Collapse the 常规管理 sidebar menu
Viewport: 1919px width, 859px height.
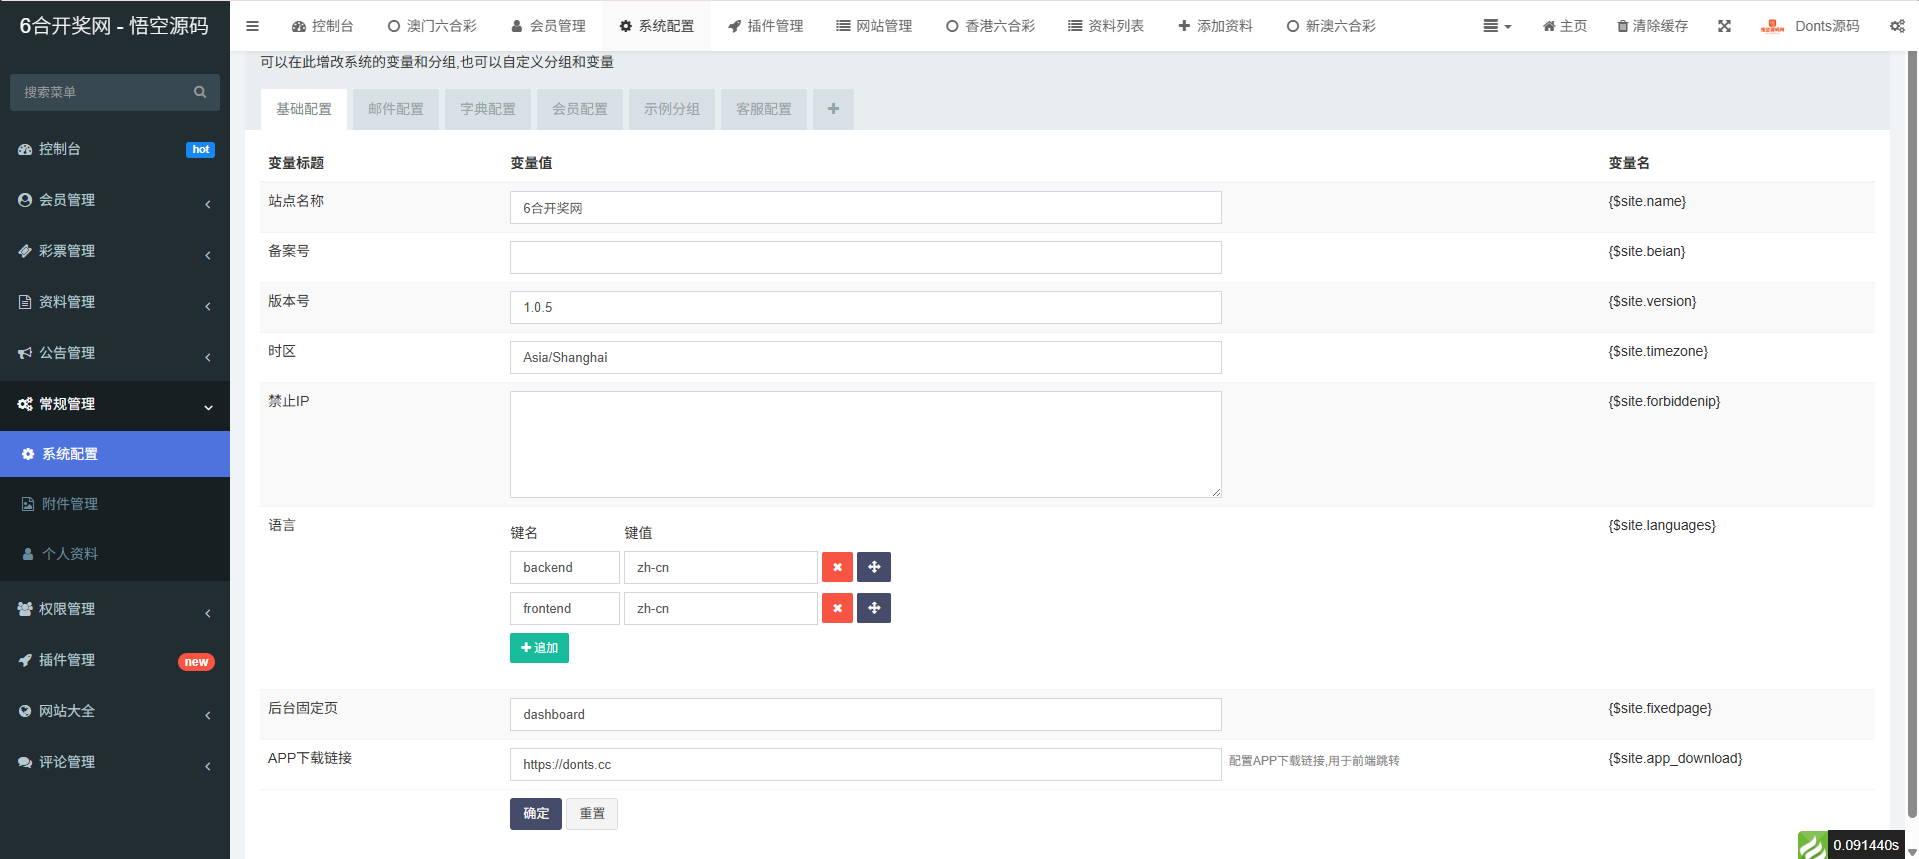(114, 404)
